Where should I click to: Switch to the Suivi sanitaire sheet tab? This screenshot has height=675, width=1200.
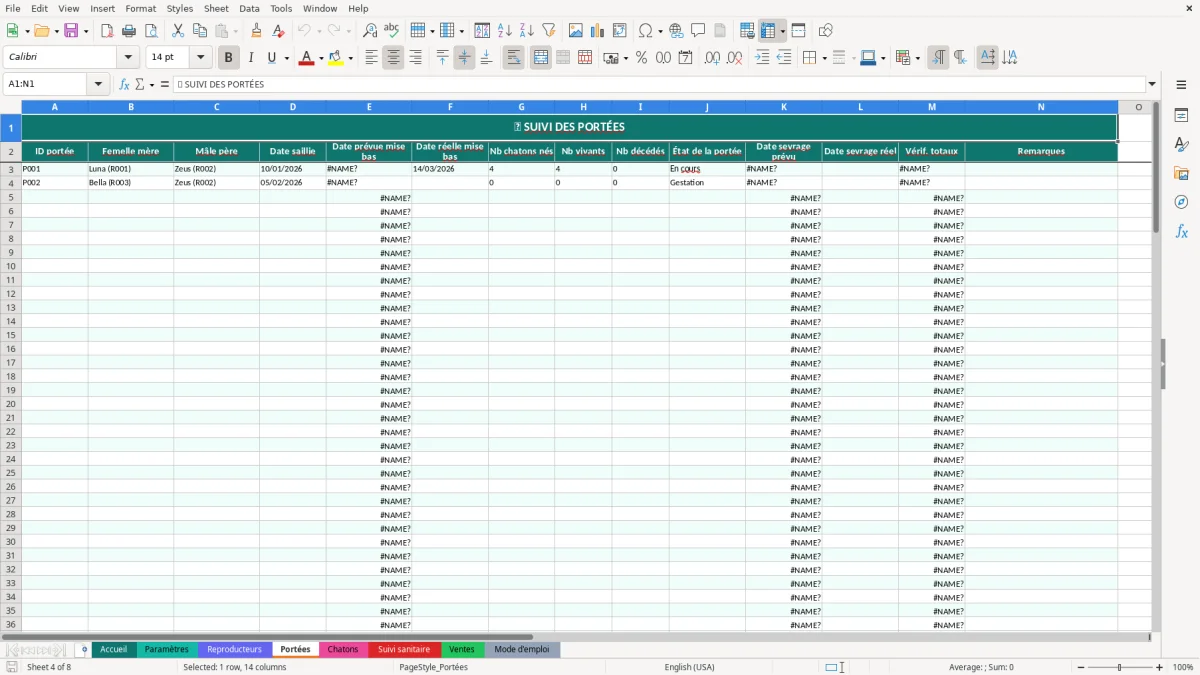[404, 649]
